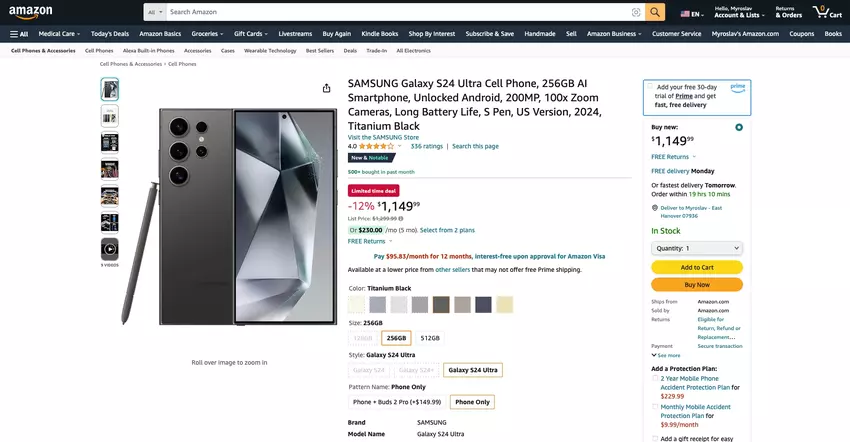The height and width of the screenshot is (442, 850).
Task: Select the Buy new radio button
Action: (739, 127)
